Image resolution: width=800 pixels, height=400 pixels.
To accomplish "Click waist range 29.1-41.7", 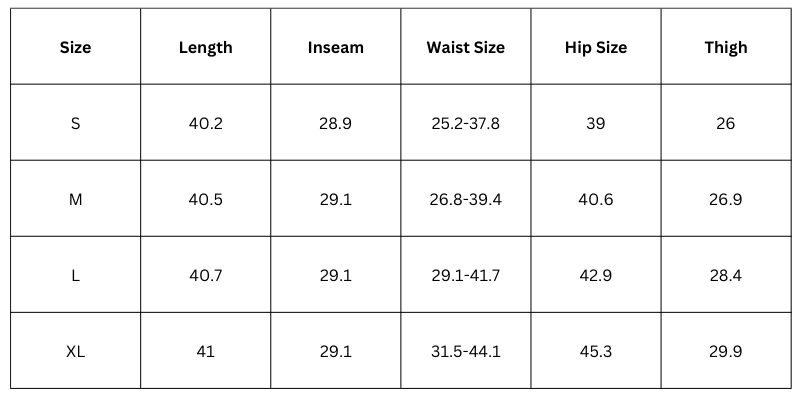I will click(465, 276).
